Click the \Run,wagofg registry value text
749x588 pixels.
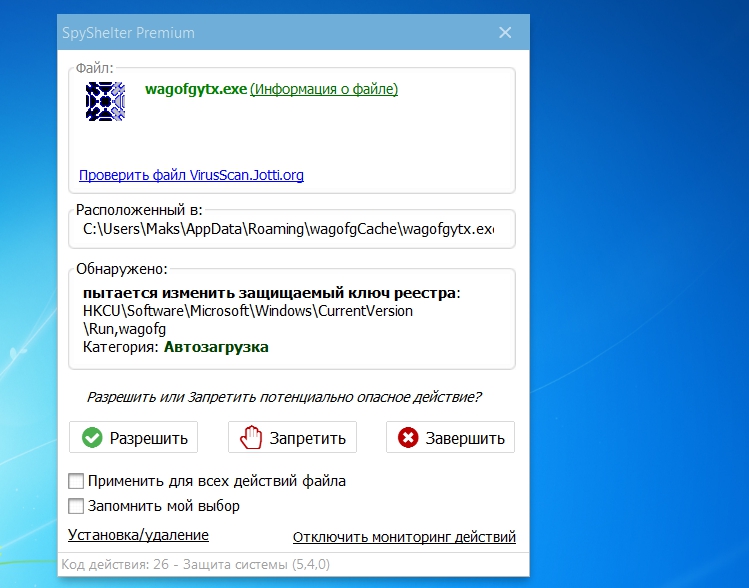point(124,329)
